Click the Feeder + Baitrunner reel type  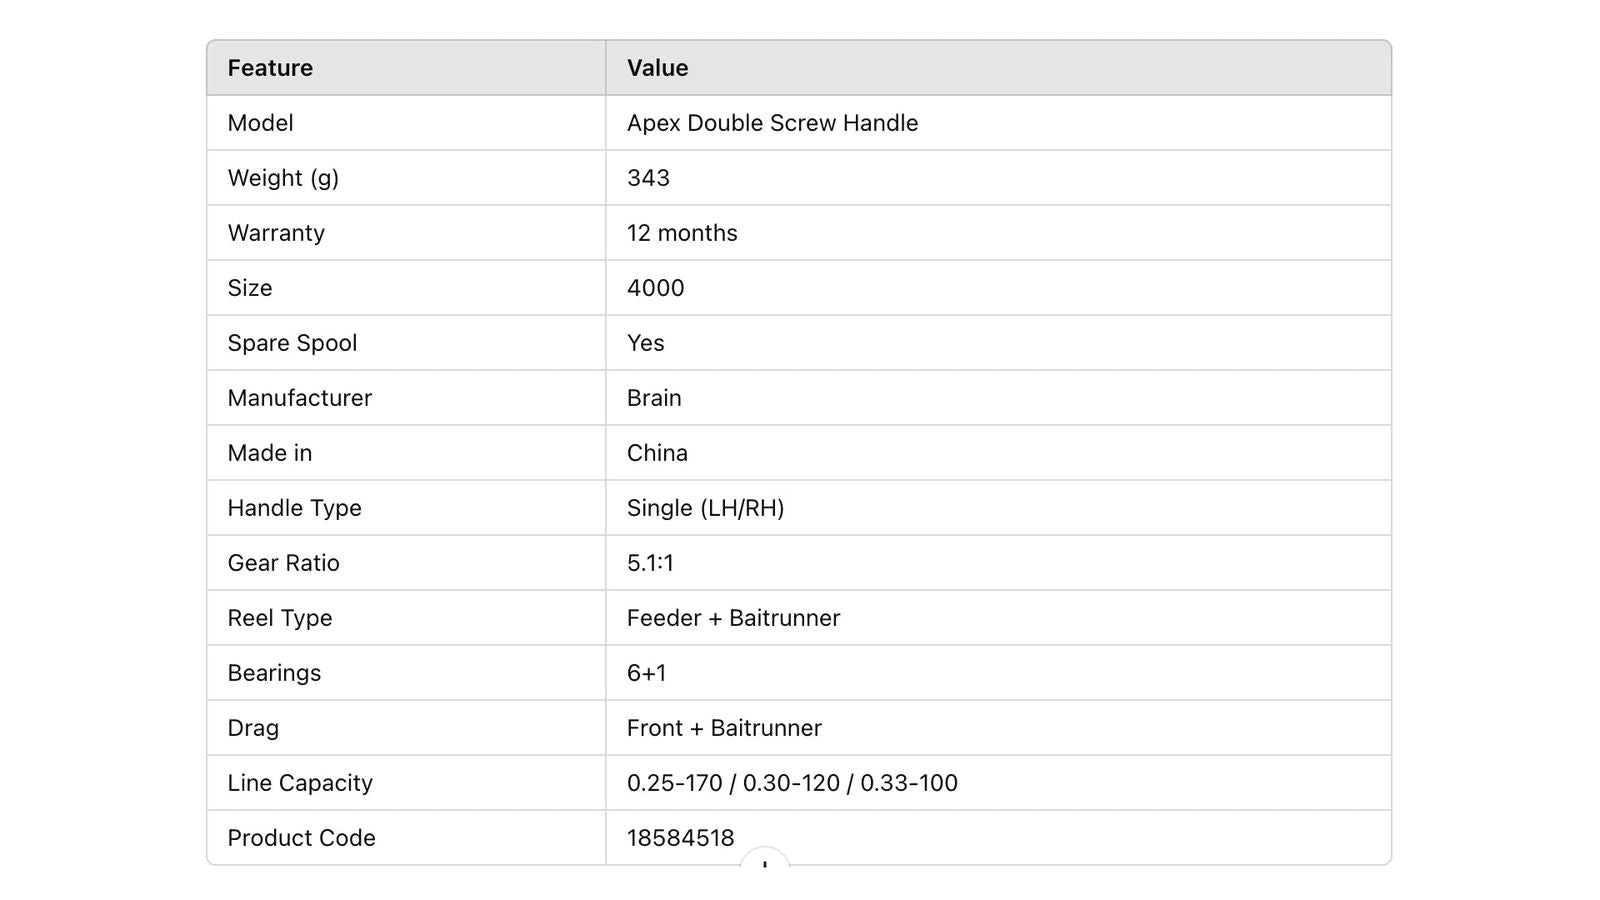coord(733,618)
